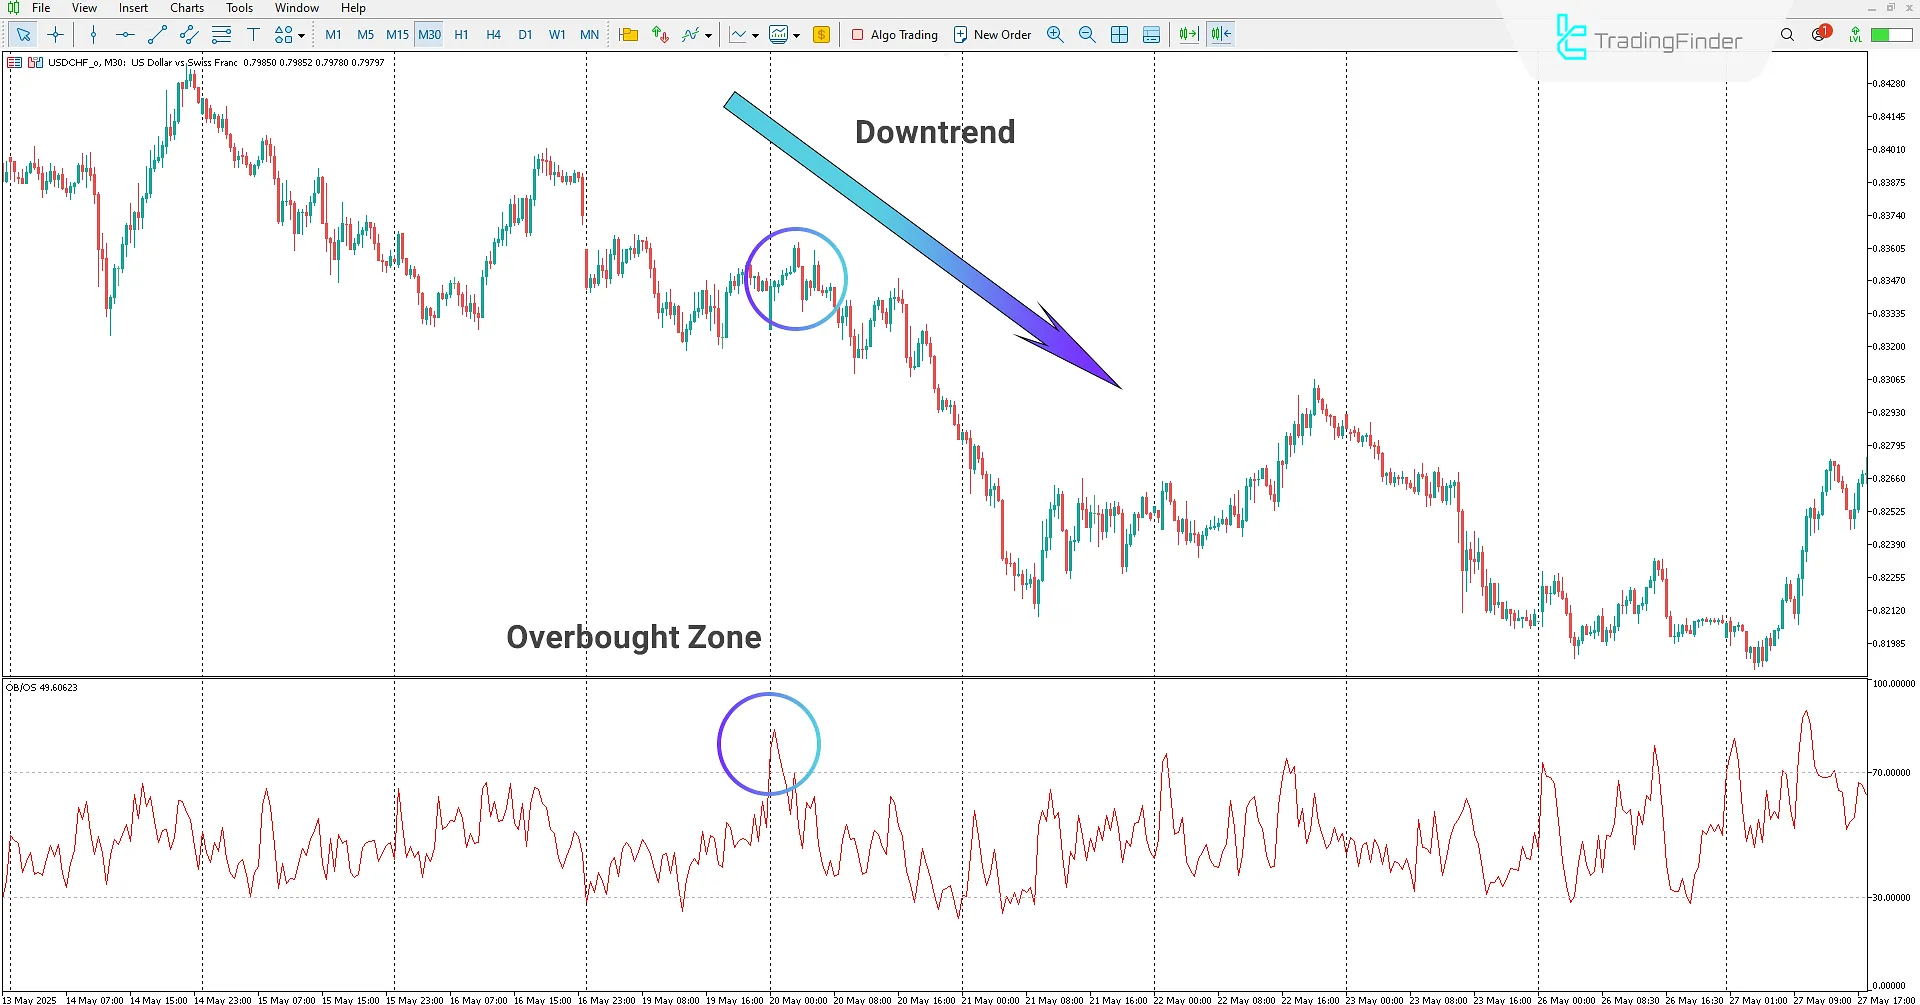This screenshot has height=1005, width=1920.
Task: Toggle chart shift from right edge
Action: coord(1220,34)
